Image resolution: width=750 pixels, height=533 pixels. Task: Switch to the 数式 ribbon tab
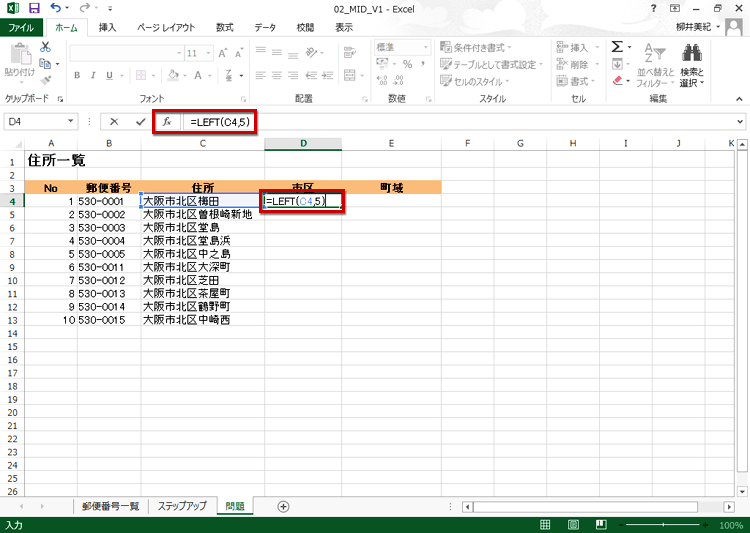pyautogui.click(x=224, y=27)
